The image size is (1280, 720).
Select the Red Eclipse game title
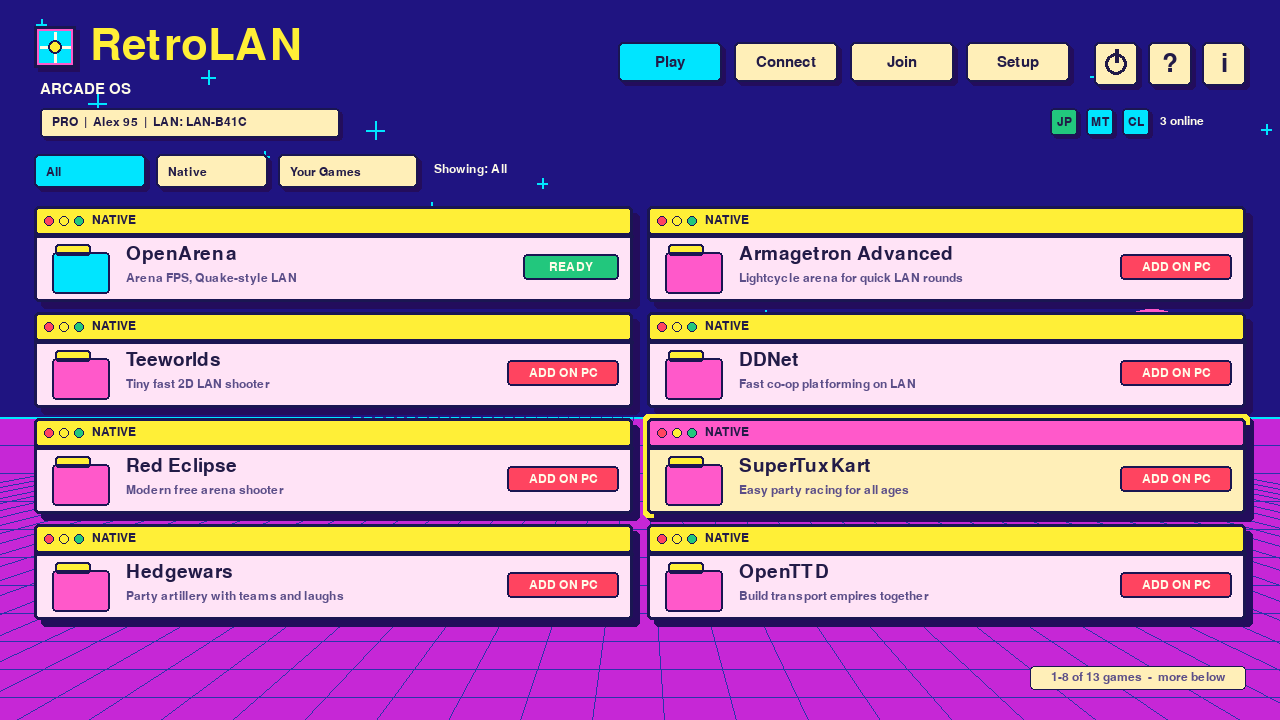181,466
